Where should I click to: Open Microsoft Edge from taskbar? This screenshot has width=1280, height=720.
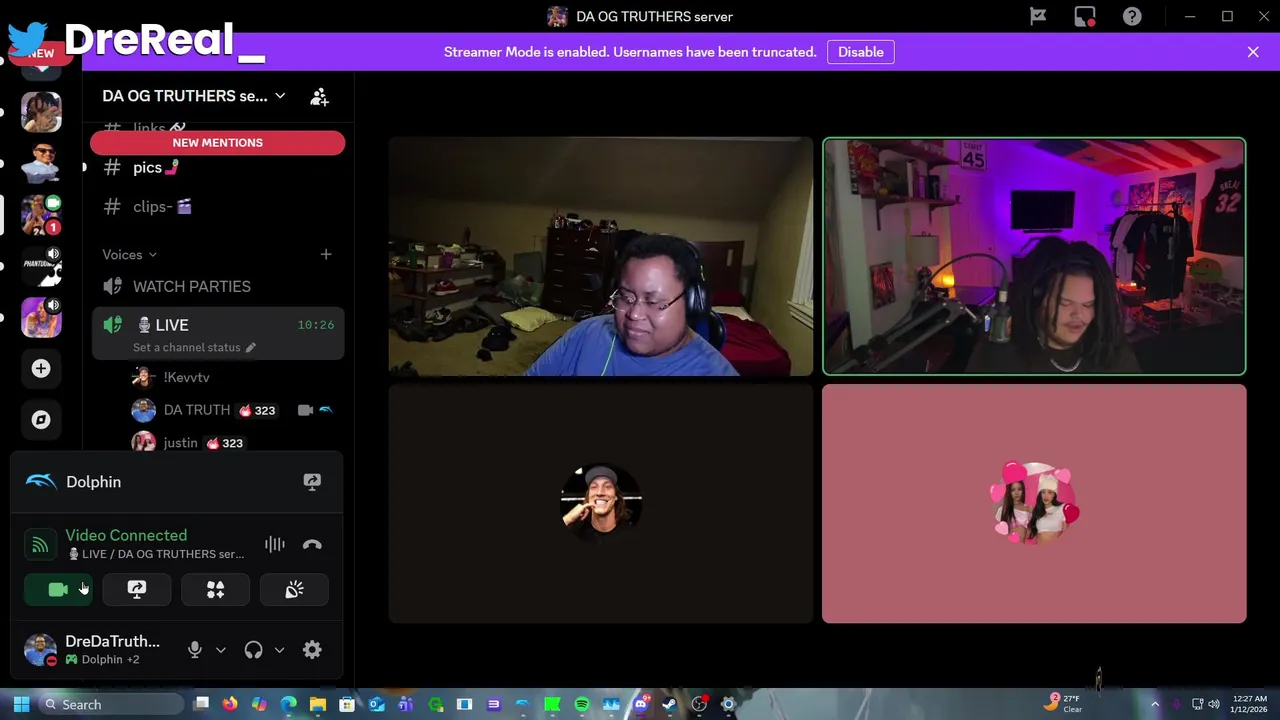(288, 705)
